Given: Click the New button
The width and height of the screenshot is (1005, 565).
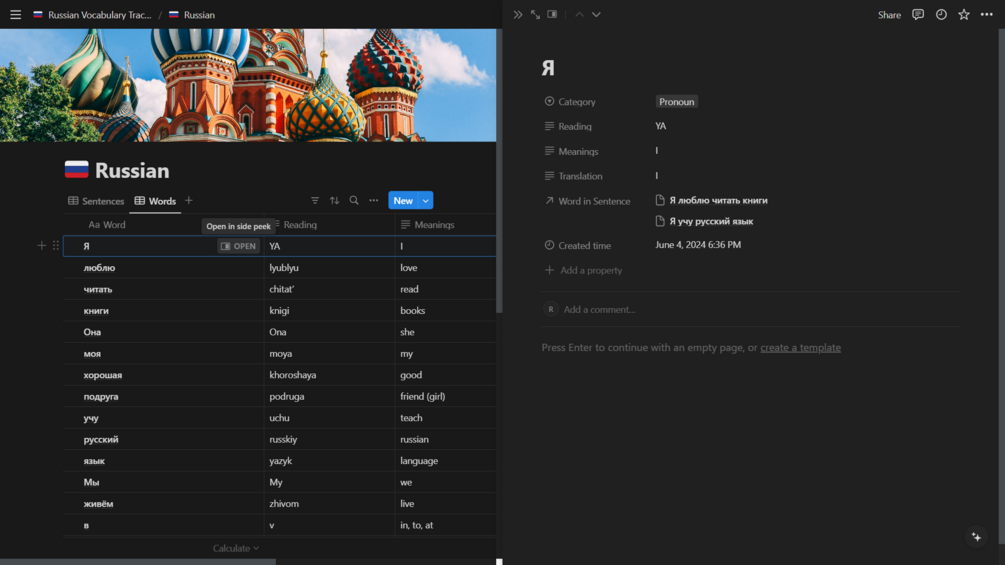Looking at the screenshot, I should [x=403, y=201].
